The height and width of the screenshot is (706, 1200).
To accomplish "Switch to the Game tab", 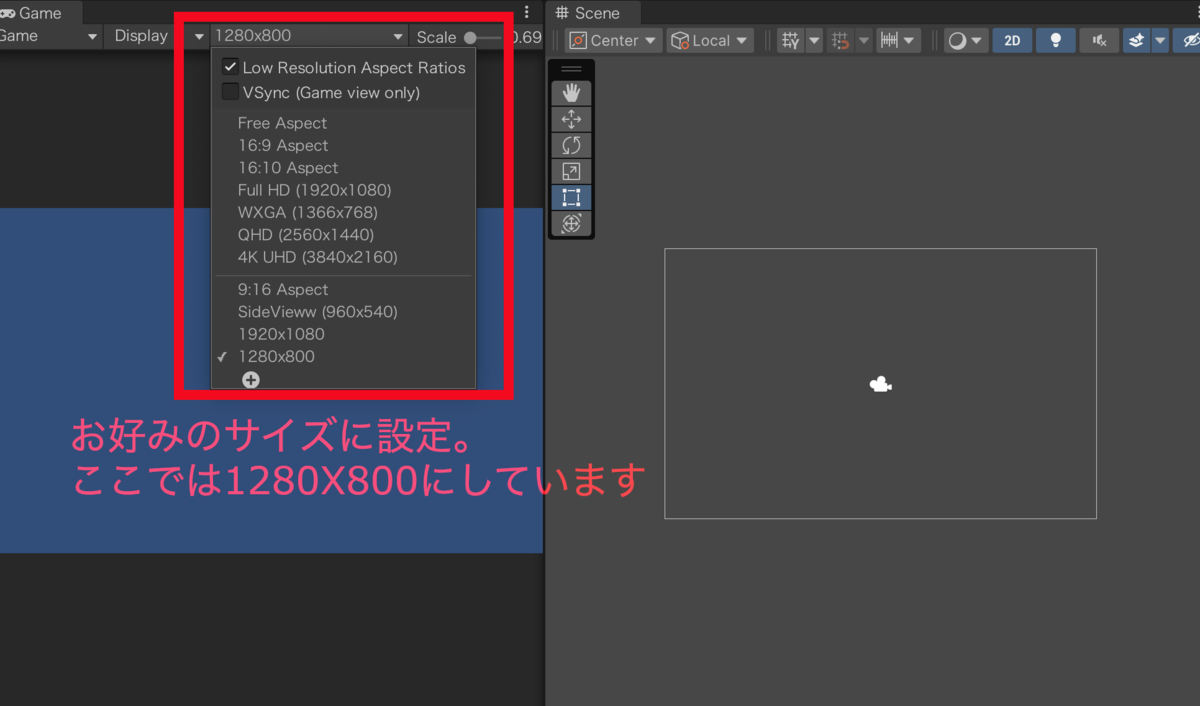I will [40, 13].
